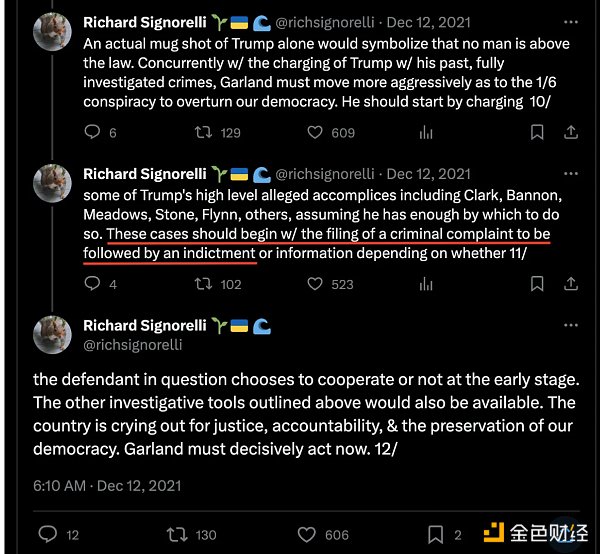Open the avatar on the topmost tweet

(x=52, y=34)
